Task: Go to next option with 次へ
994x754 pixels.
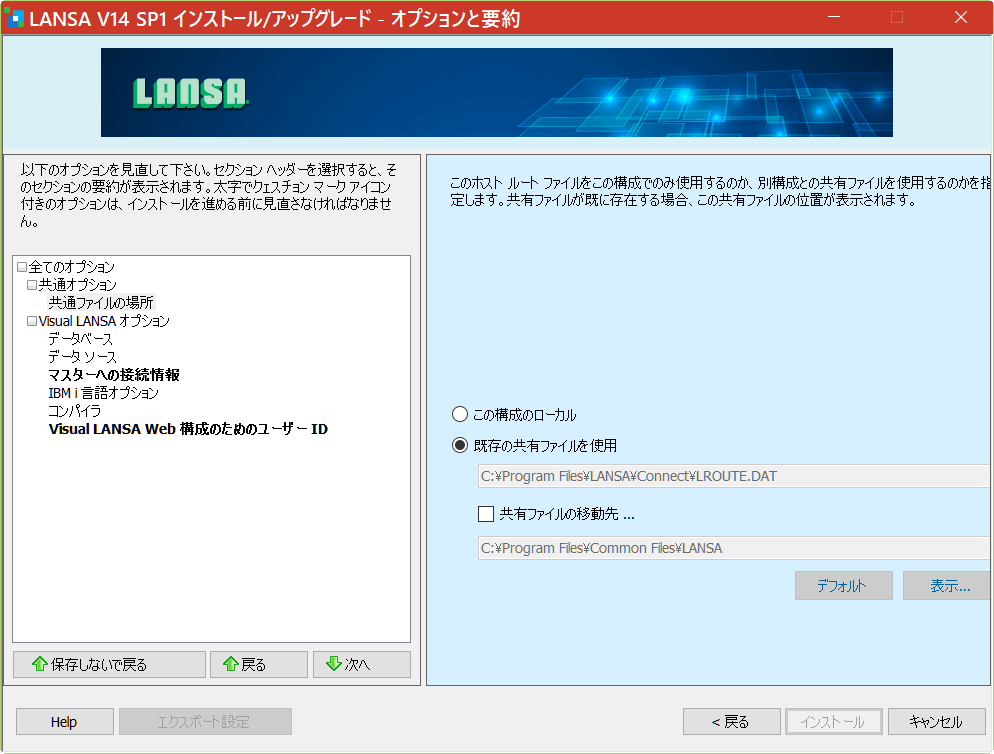Action: 362,665
